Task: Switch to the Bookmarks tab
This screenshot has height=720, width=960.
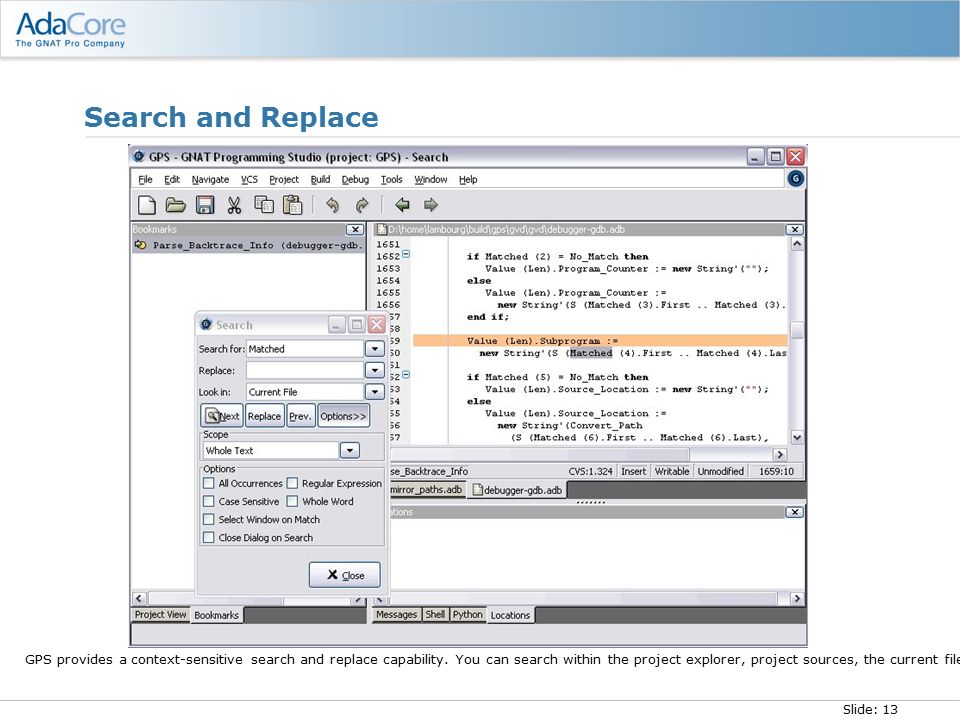Action: point(216,615)
